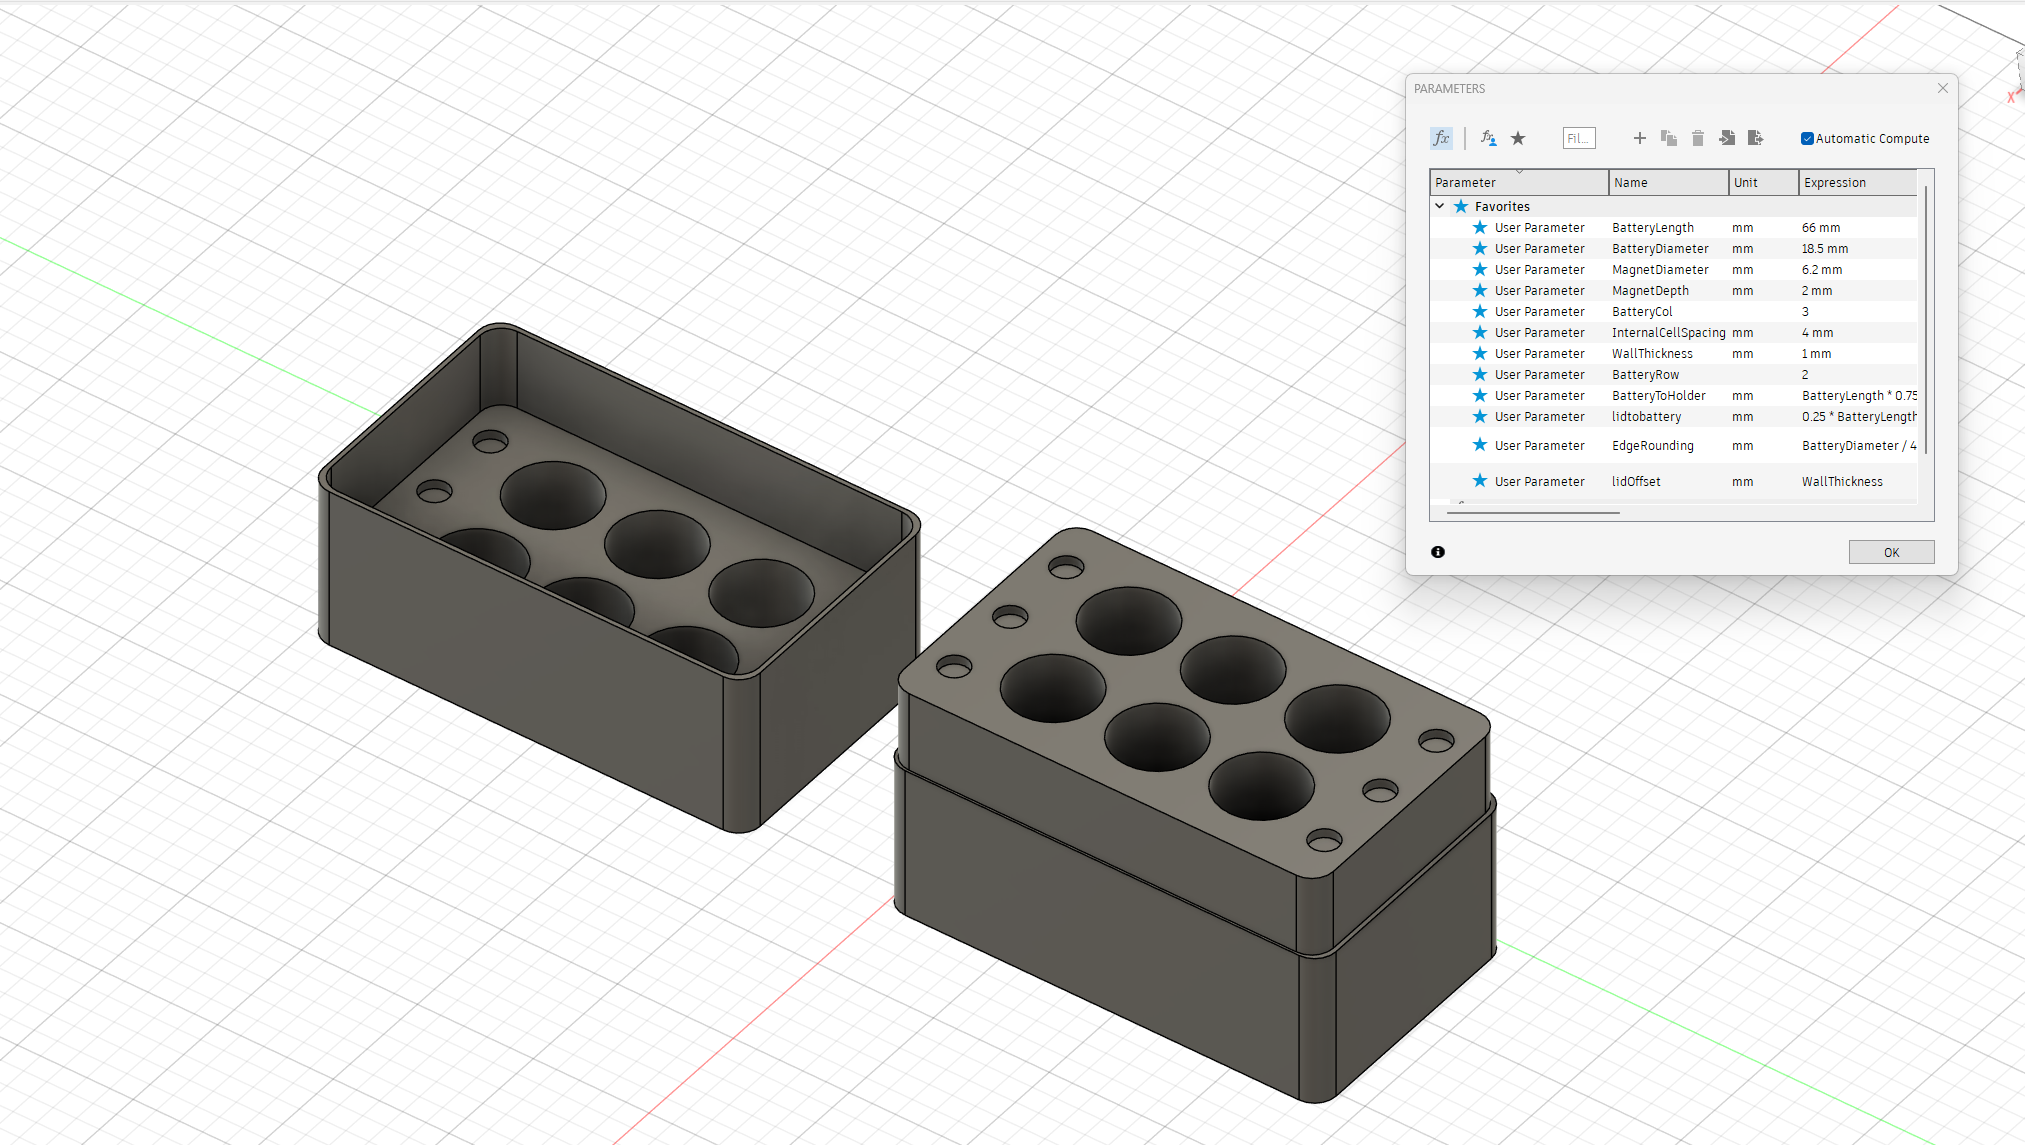Screen dimensions: 2025x1145
Task: Sort by the Parameter column header
Action: (x=1519, y=182)
